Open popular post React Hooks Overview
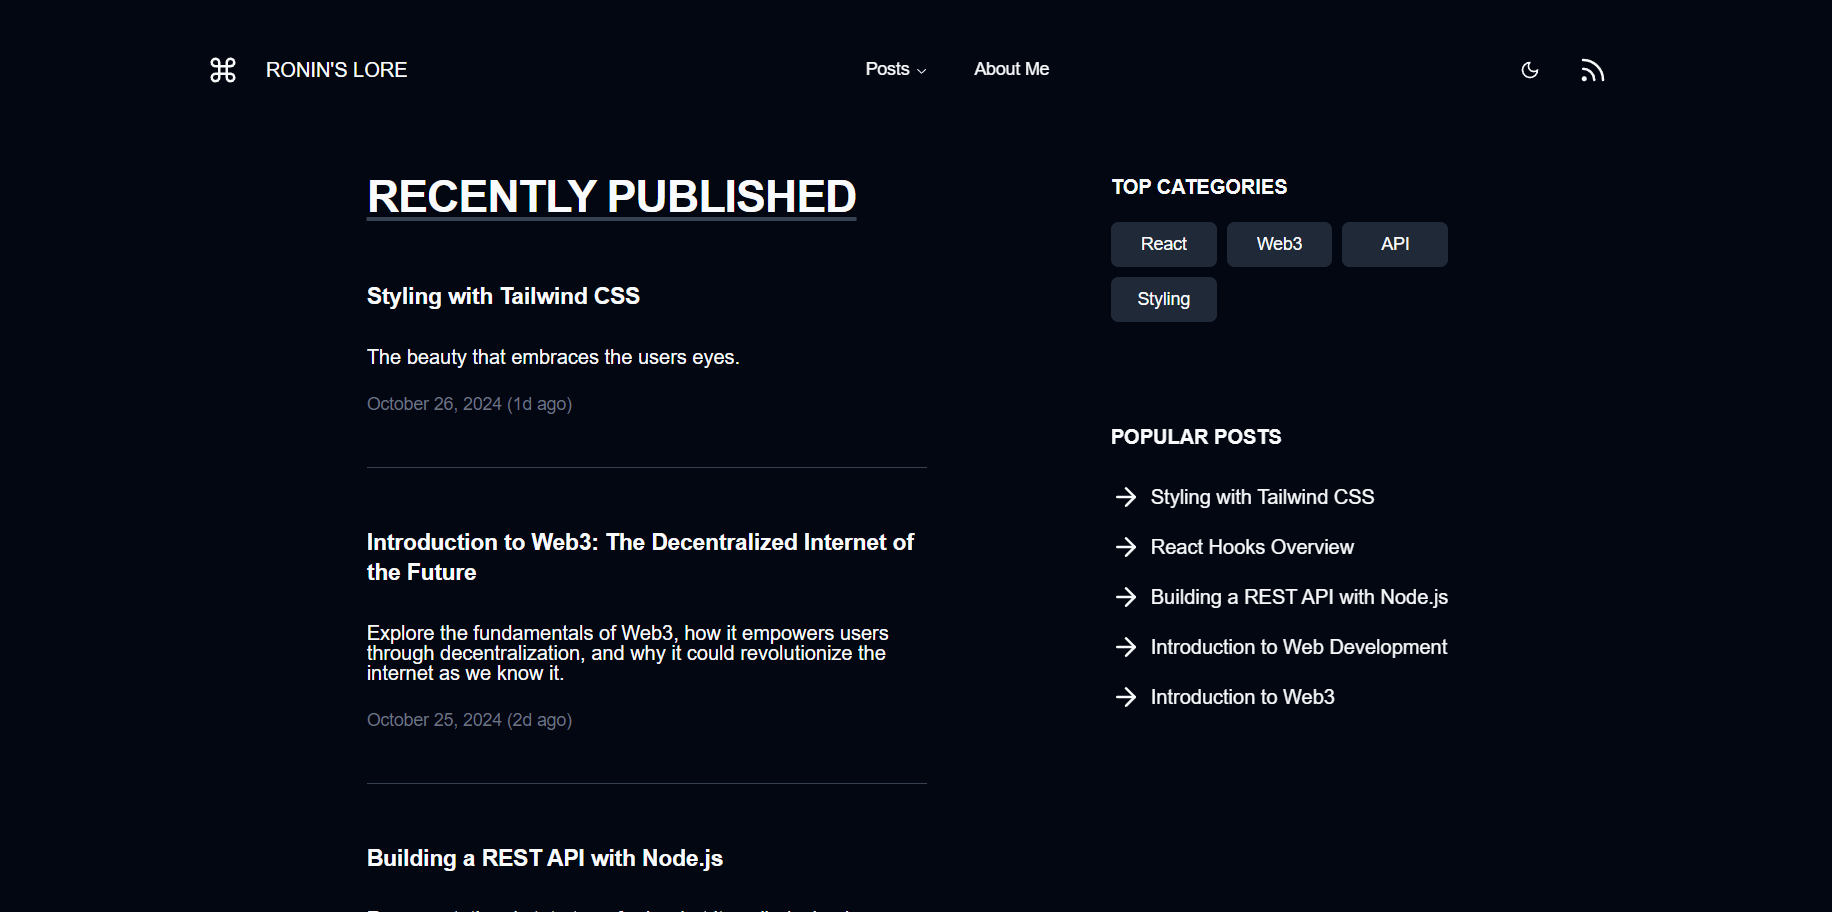 click(x=1252, y=547)
